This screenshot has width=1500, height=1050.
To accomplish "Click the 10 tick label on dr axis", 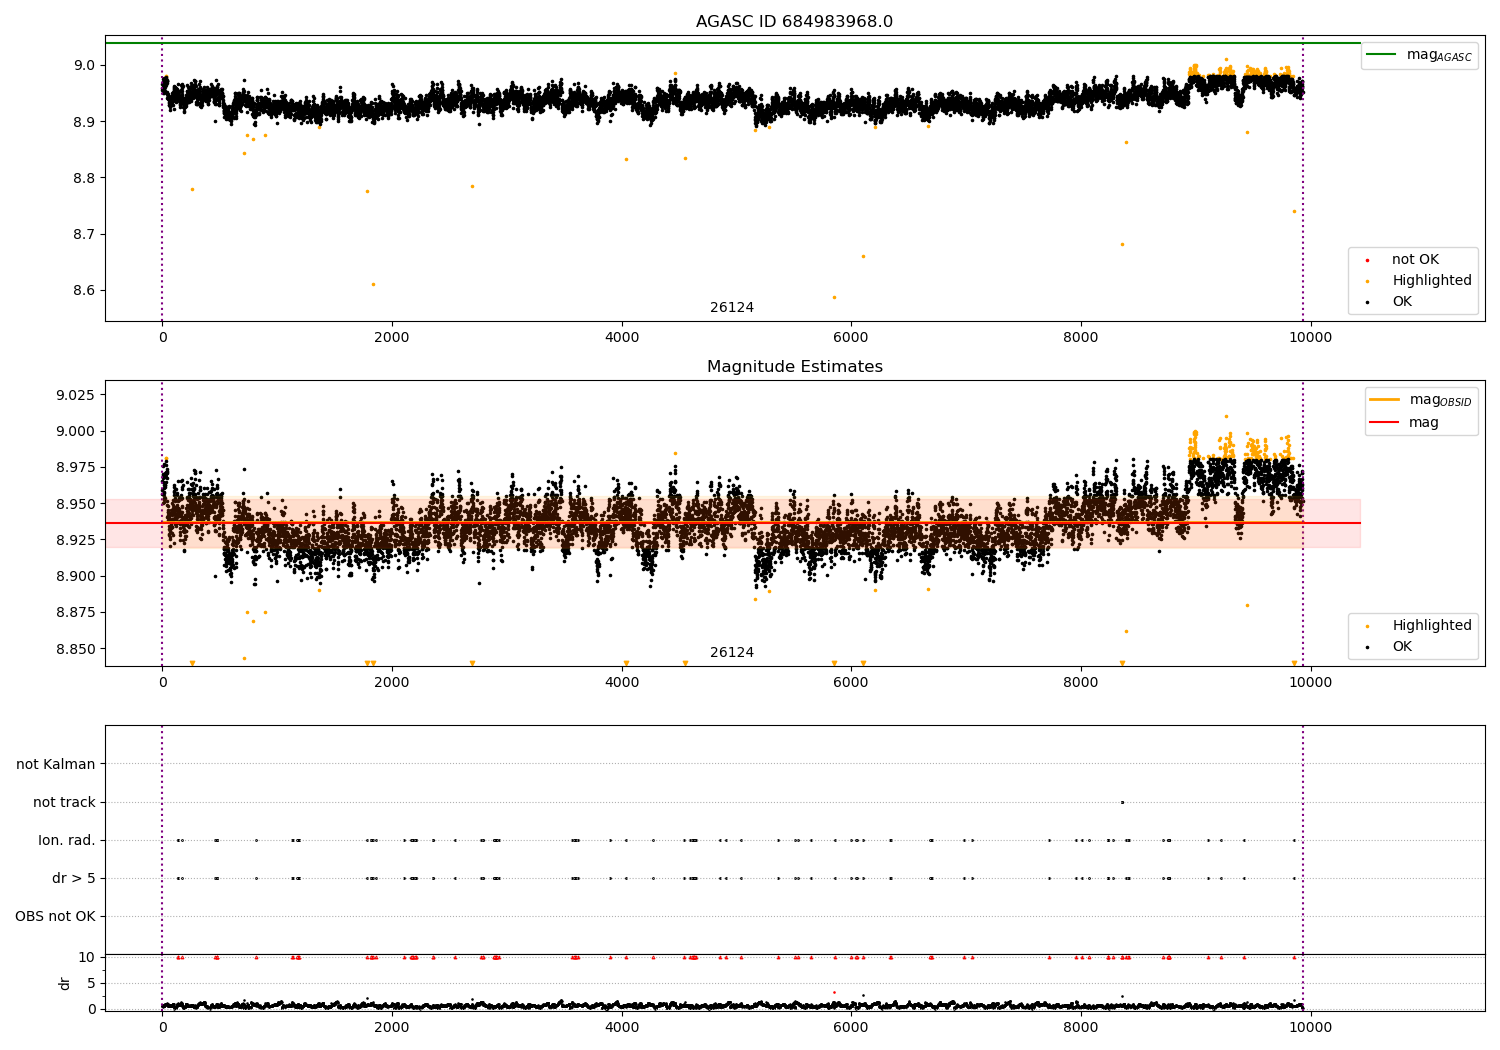I will point(87,958).
